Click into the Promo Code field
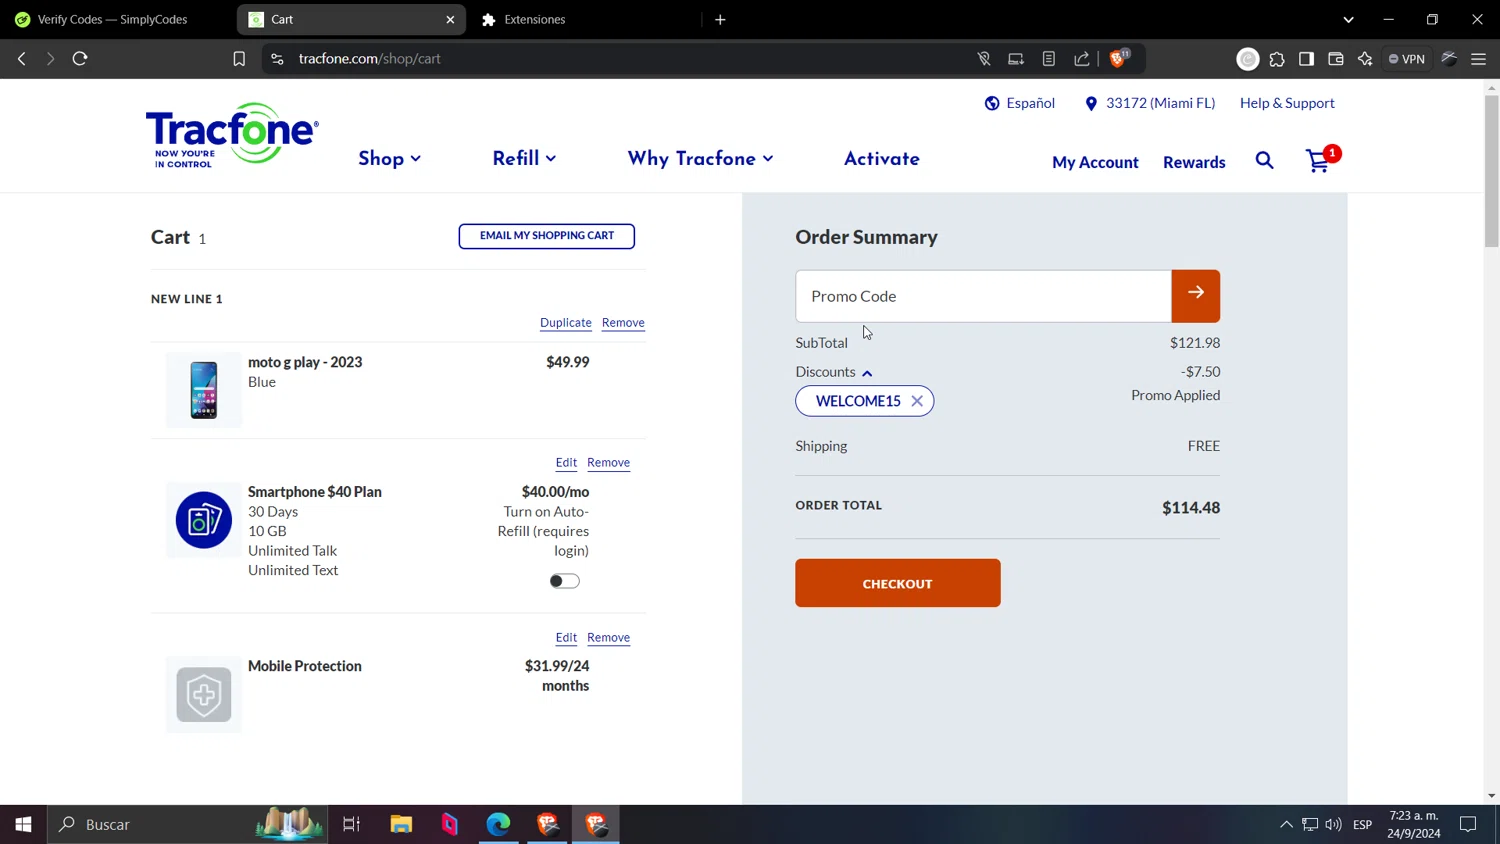 coord(983,296)
